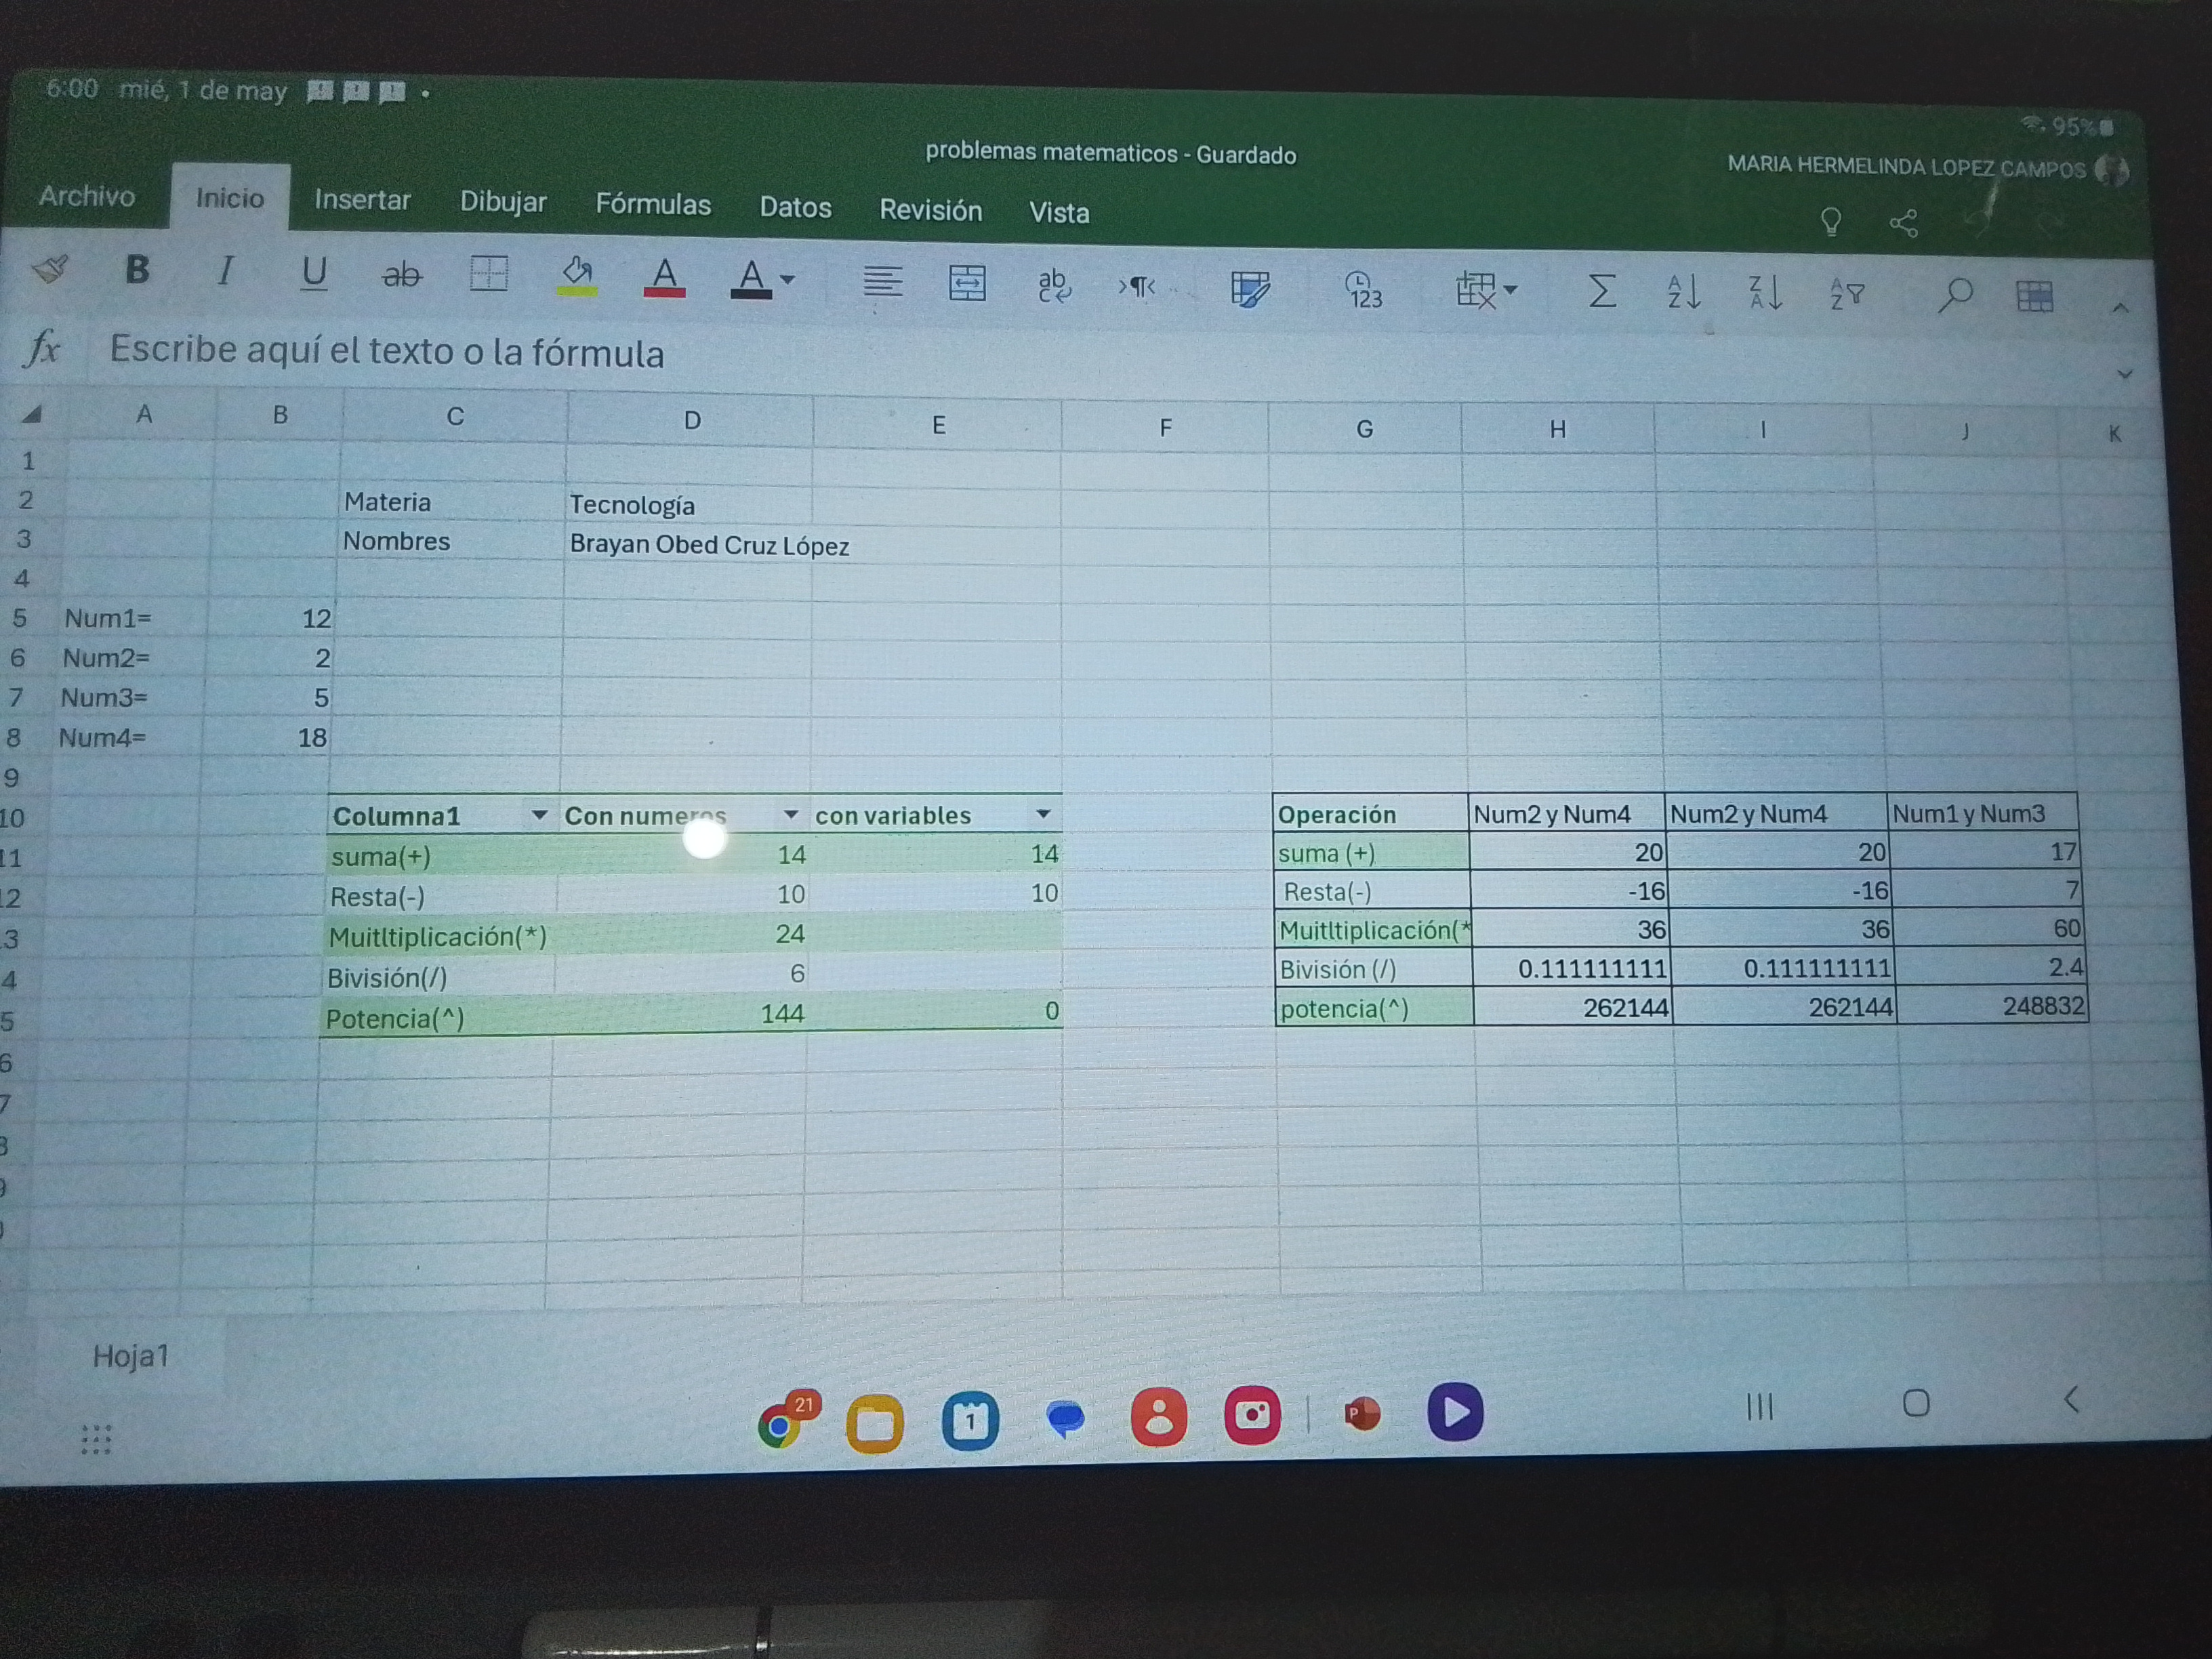Click the AutoSum sigma icon
2212x1659 pixels.
click(x=1602, y=291)
